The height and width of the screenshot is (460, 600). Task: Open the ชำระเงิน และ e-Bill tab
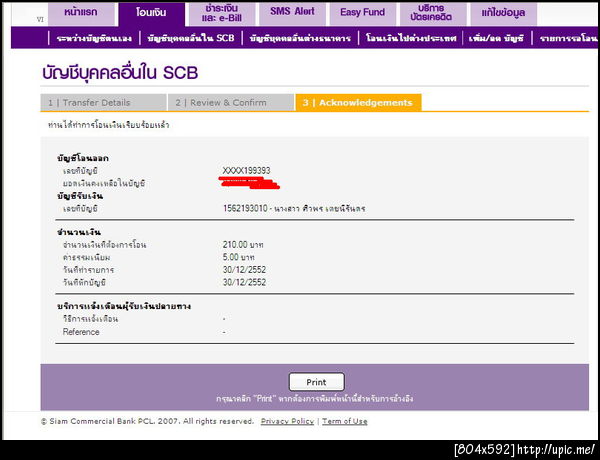point(222,13)
